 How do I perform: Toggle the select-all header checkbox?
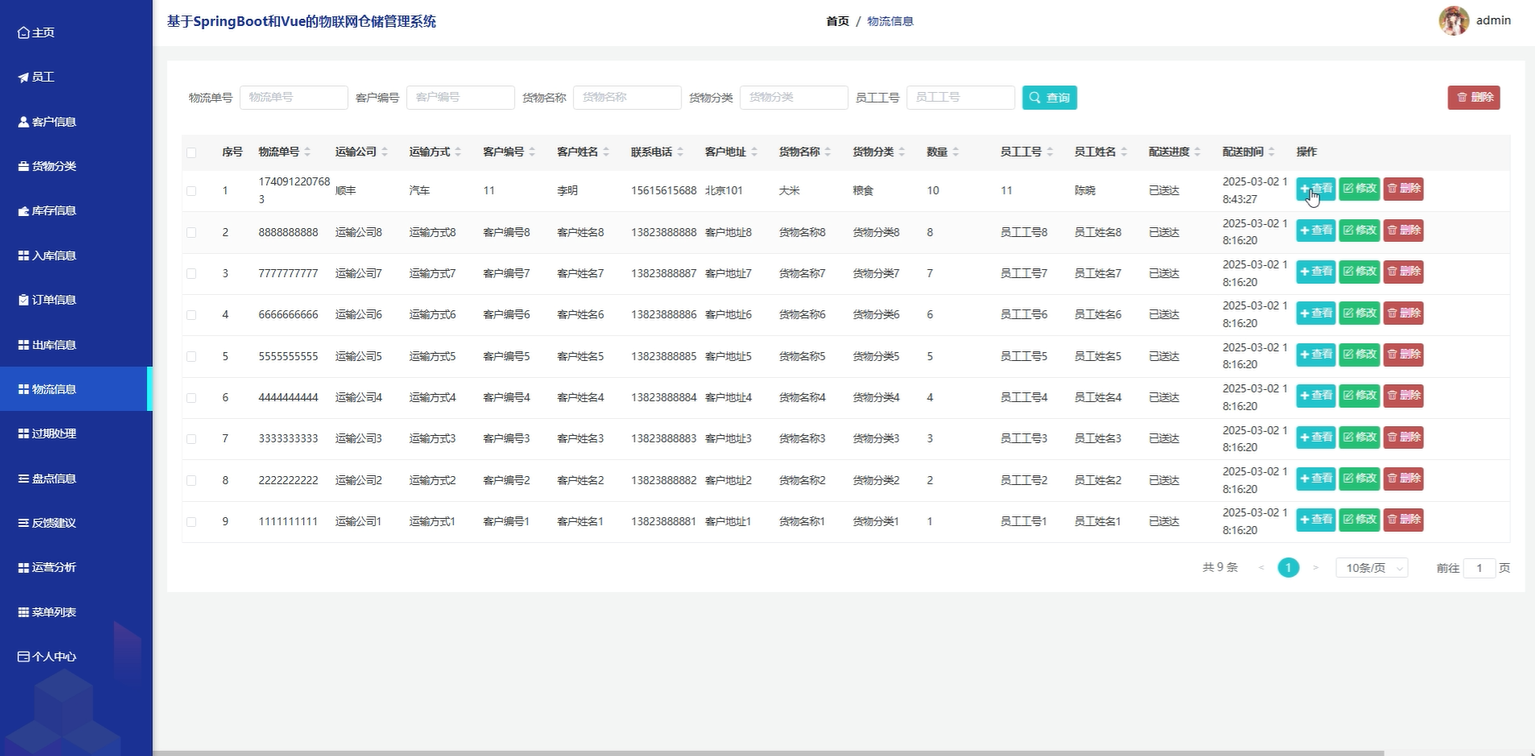tap(191, 152)
